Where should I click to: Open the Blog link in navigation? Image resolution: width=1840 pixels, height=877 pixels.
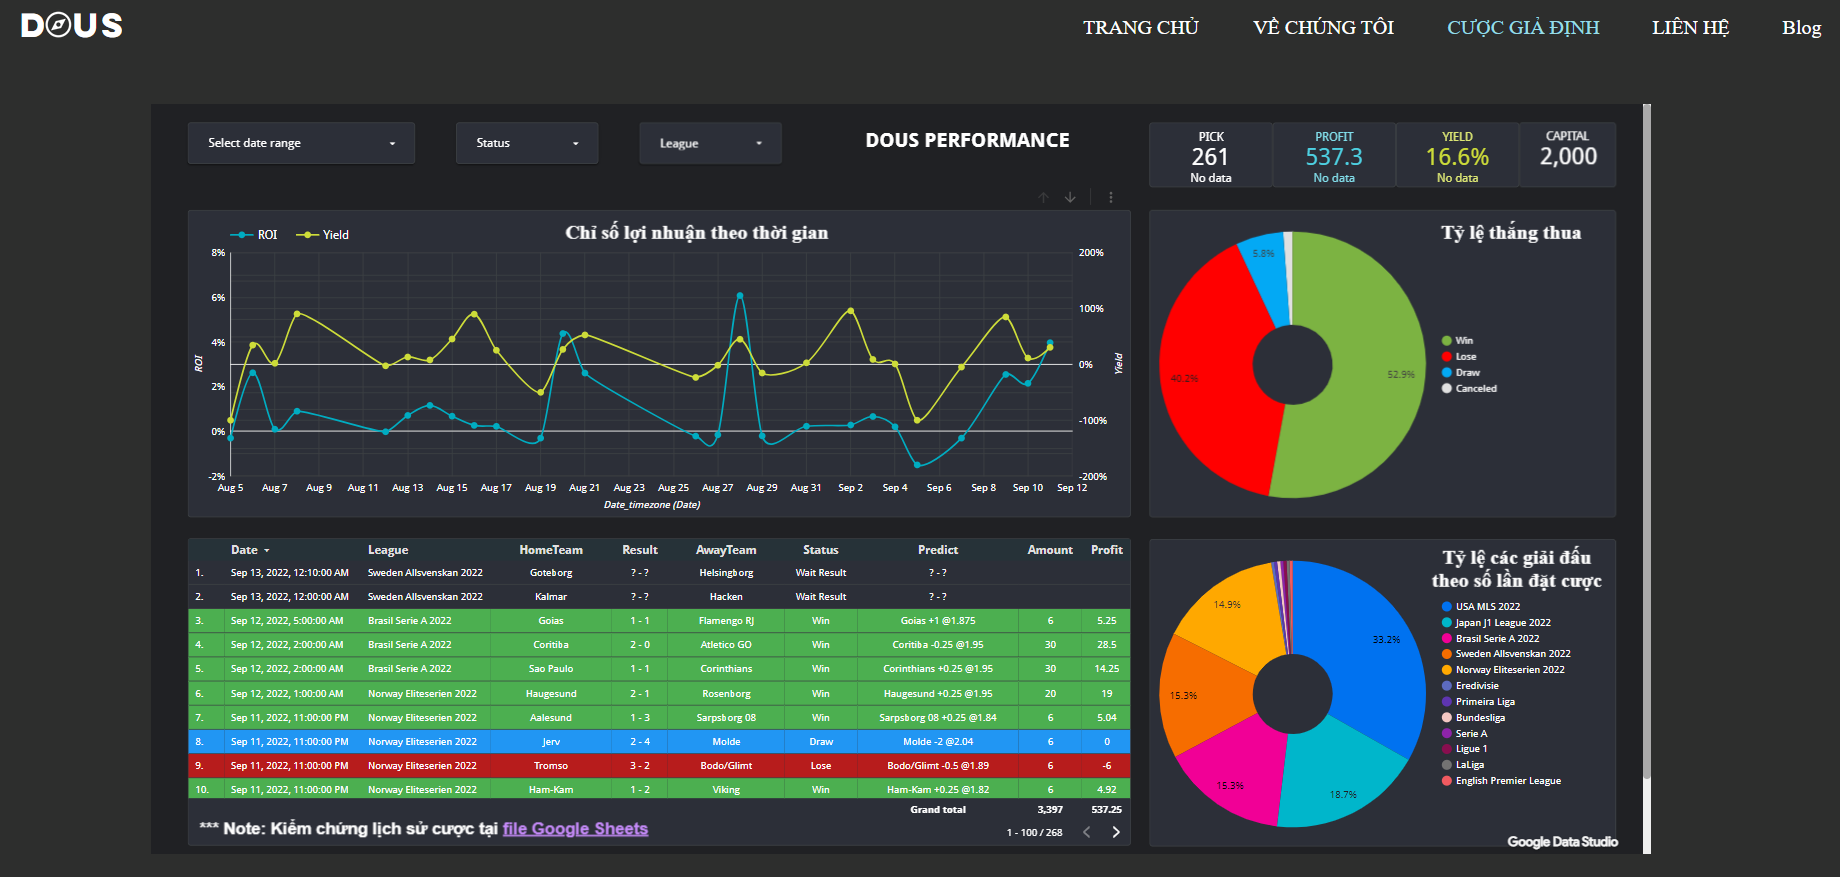(x=1801, y=28)
